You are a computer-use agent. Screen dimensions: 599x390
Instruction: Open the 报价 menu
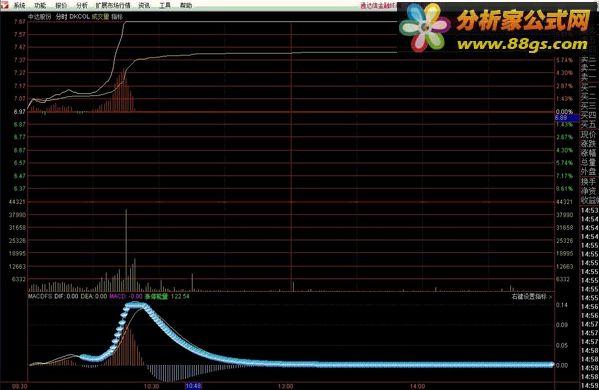point(61,5)
